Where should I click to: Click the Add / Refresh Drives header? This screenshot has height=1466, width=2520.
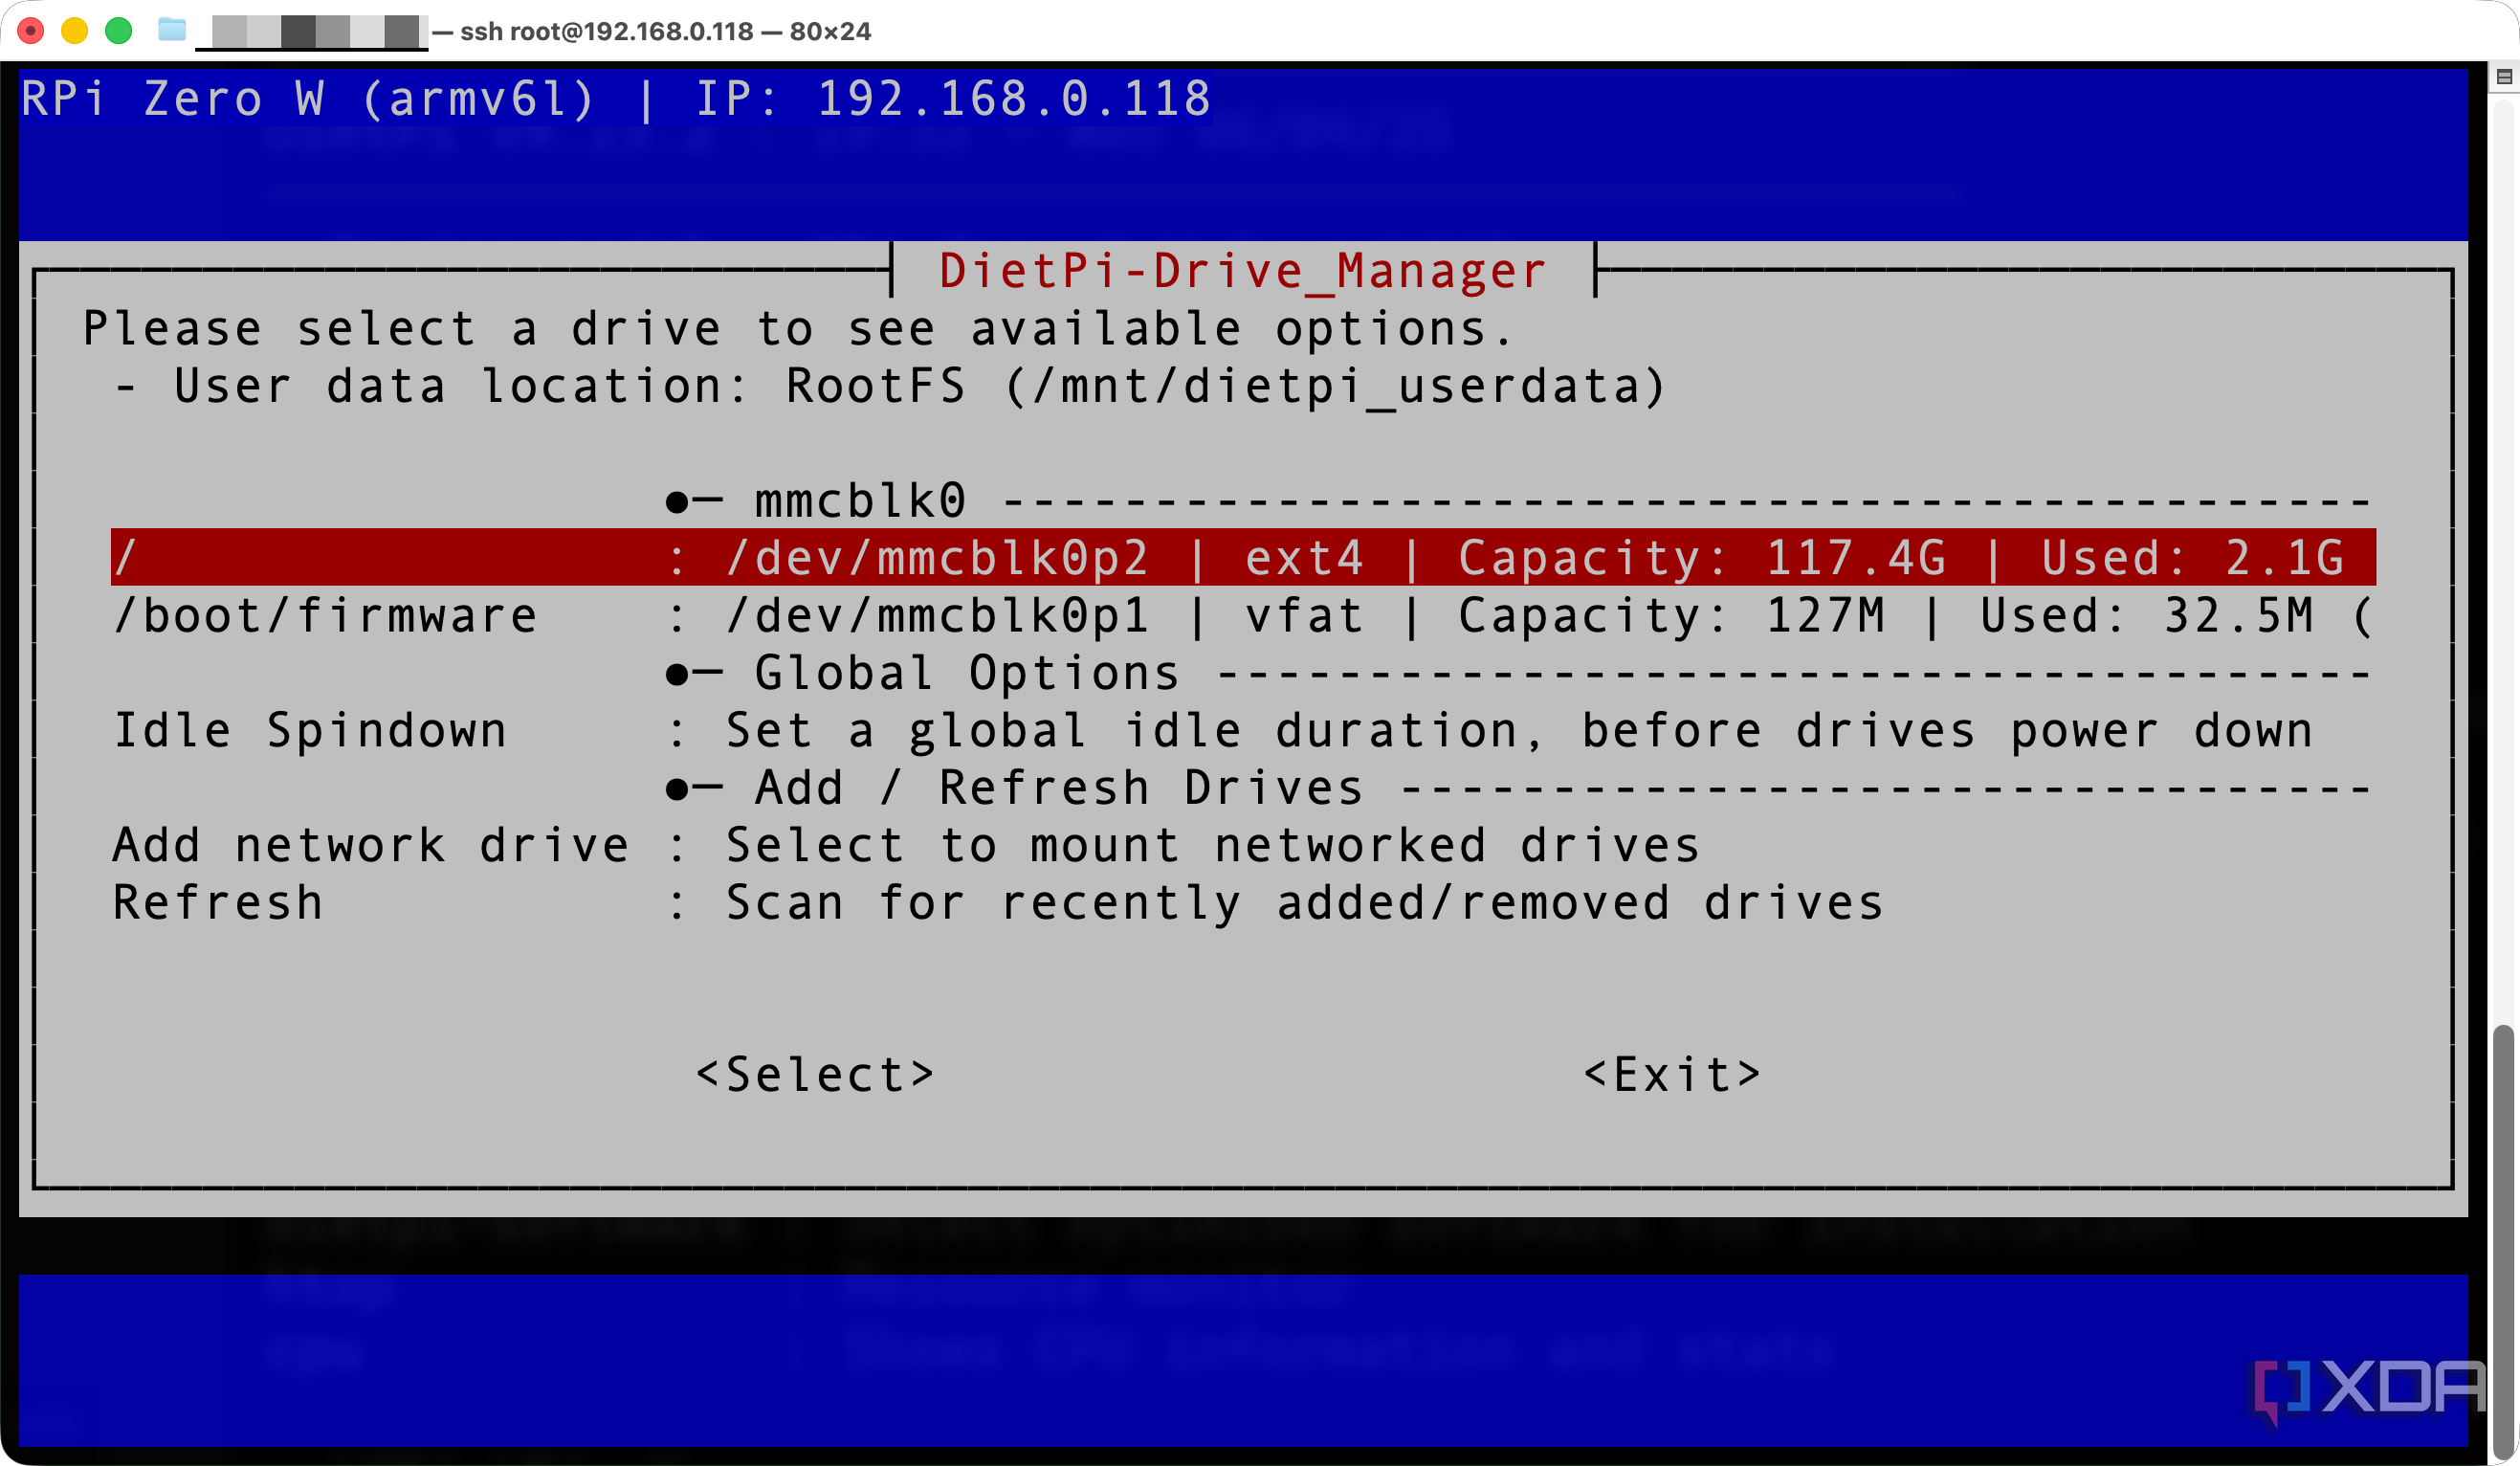coord(1518,787)
